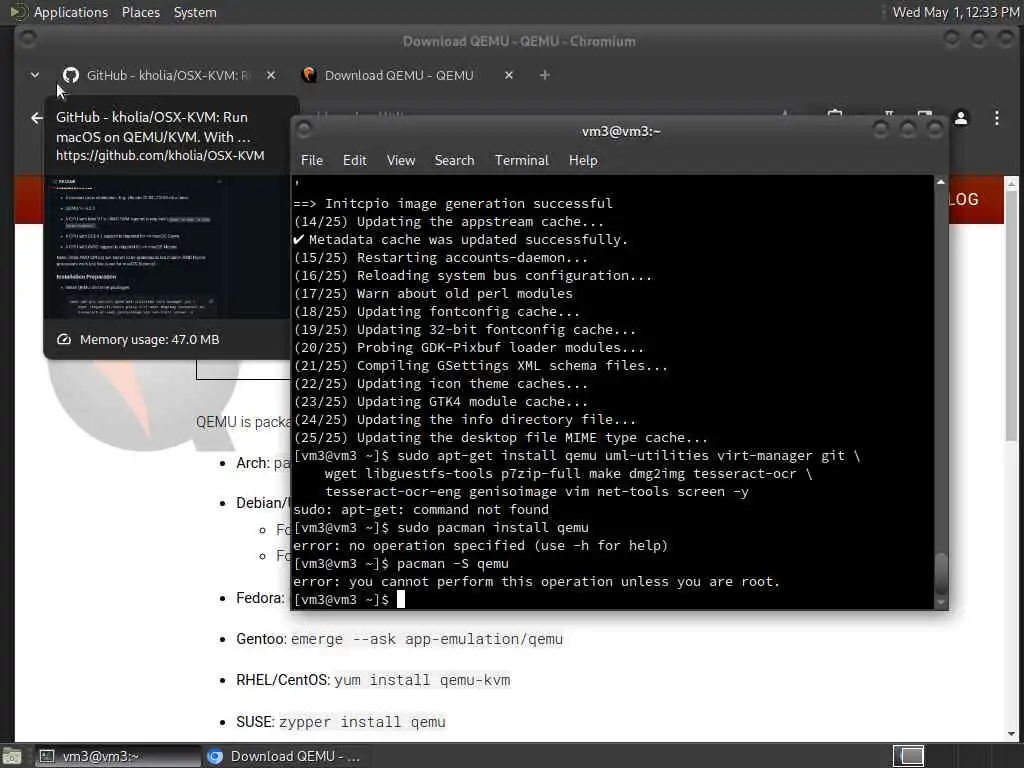This screenshot has width=1024, height=768.
Task: Close the Download QEMU tab
Action: tap(509, 75)
